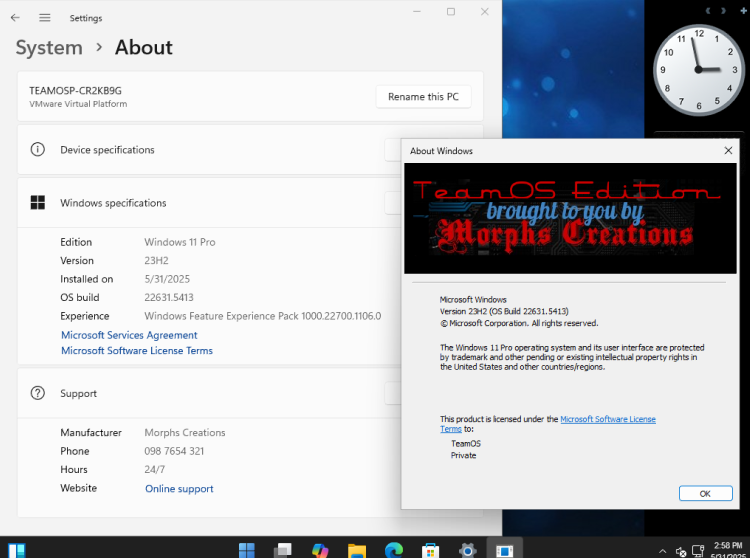Click the winver taskbar app icon
This screenshot has width=750, height=558.
504,550
